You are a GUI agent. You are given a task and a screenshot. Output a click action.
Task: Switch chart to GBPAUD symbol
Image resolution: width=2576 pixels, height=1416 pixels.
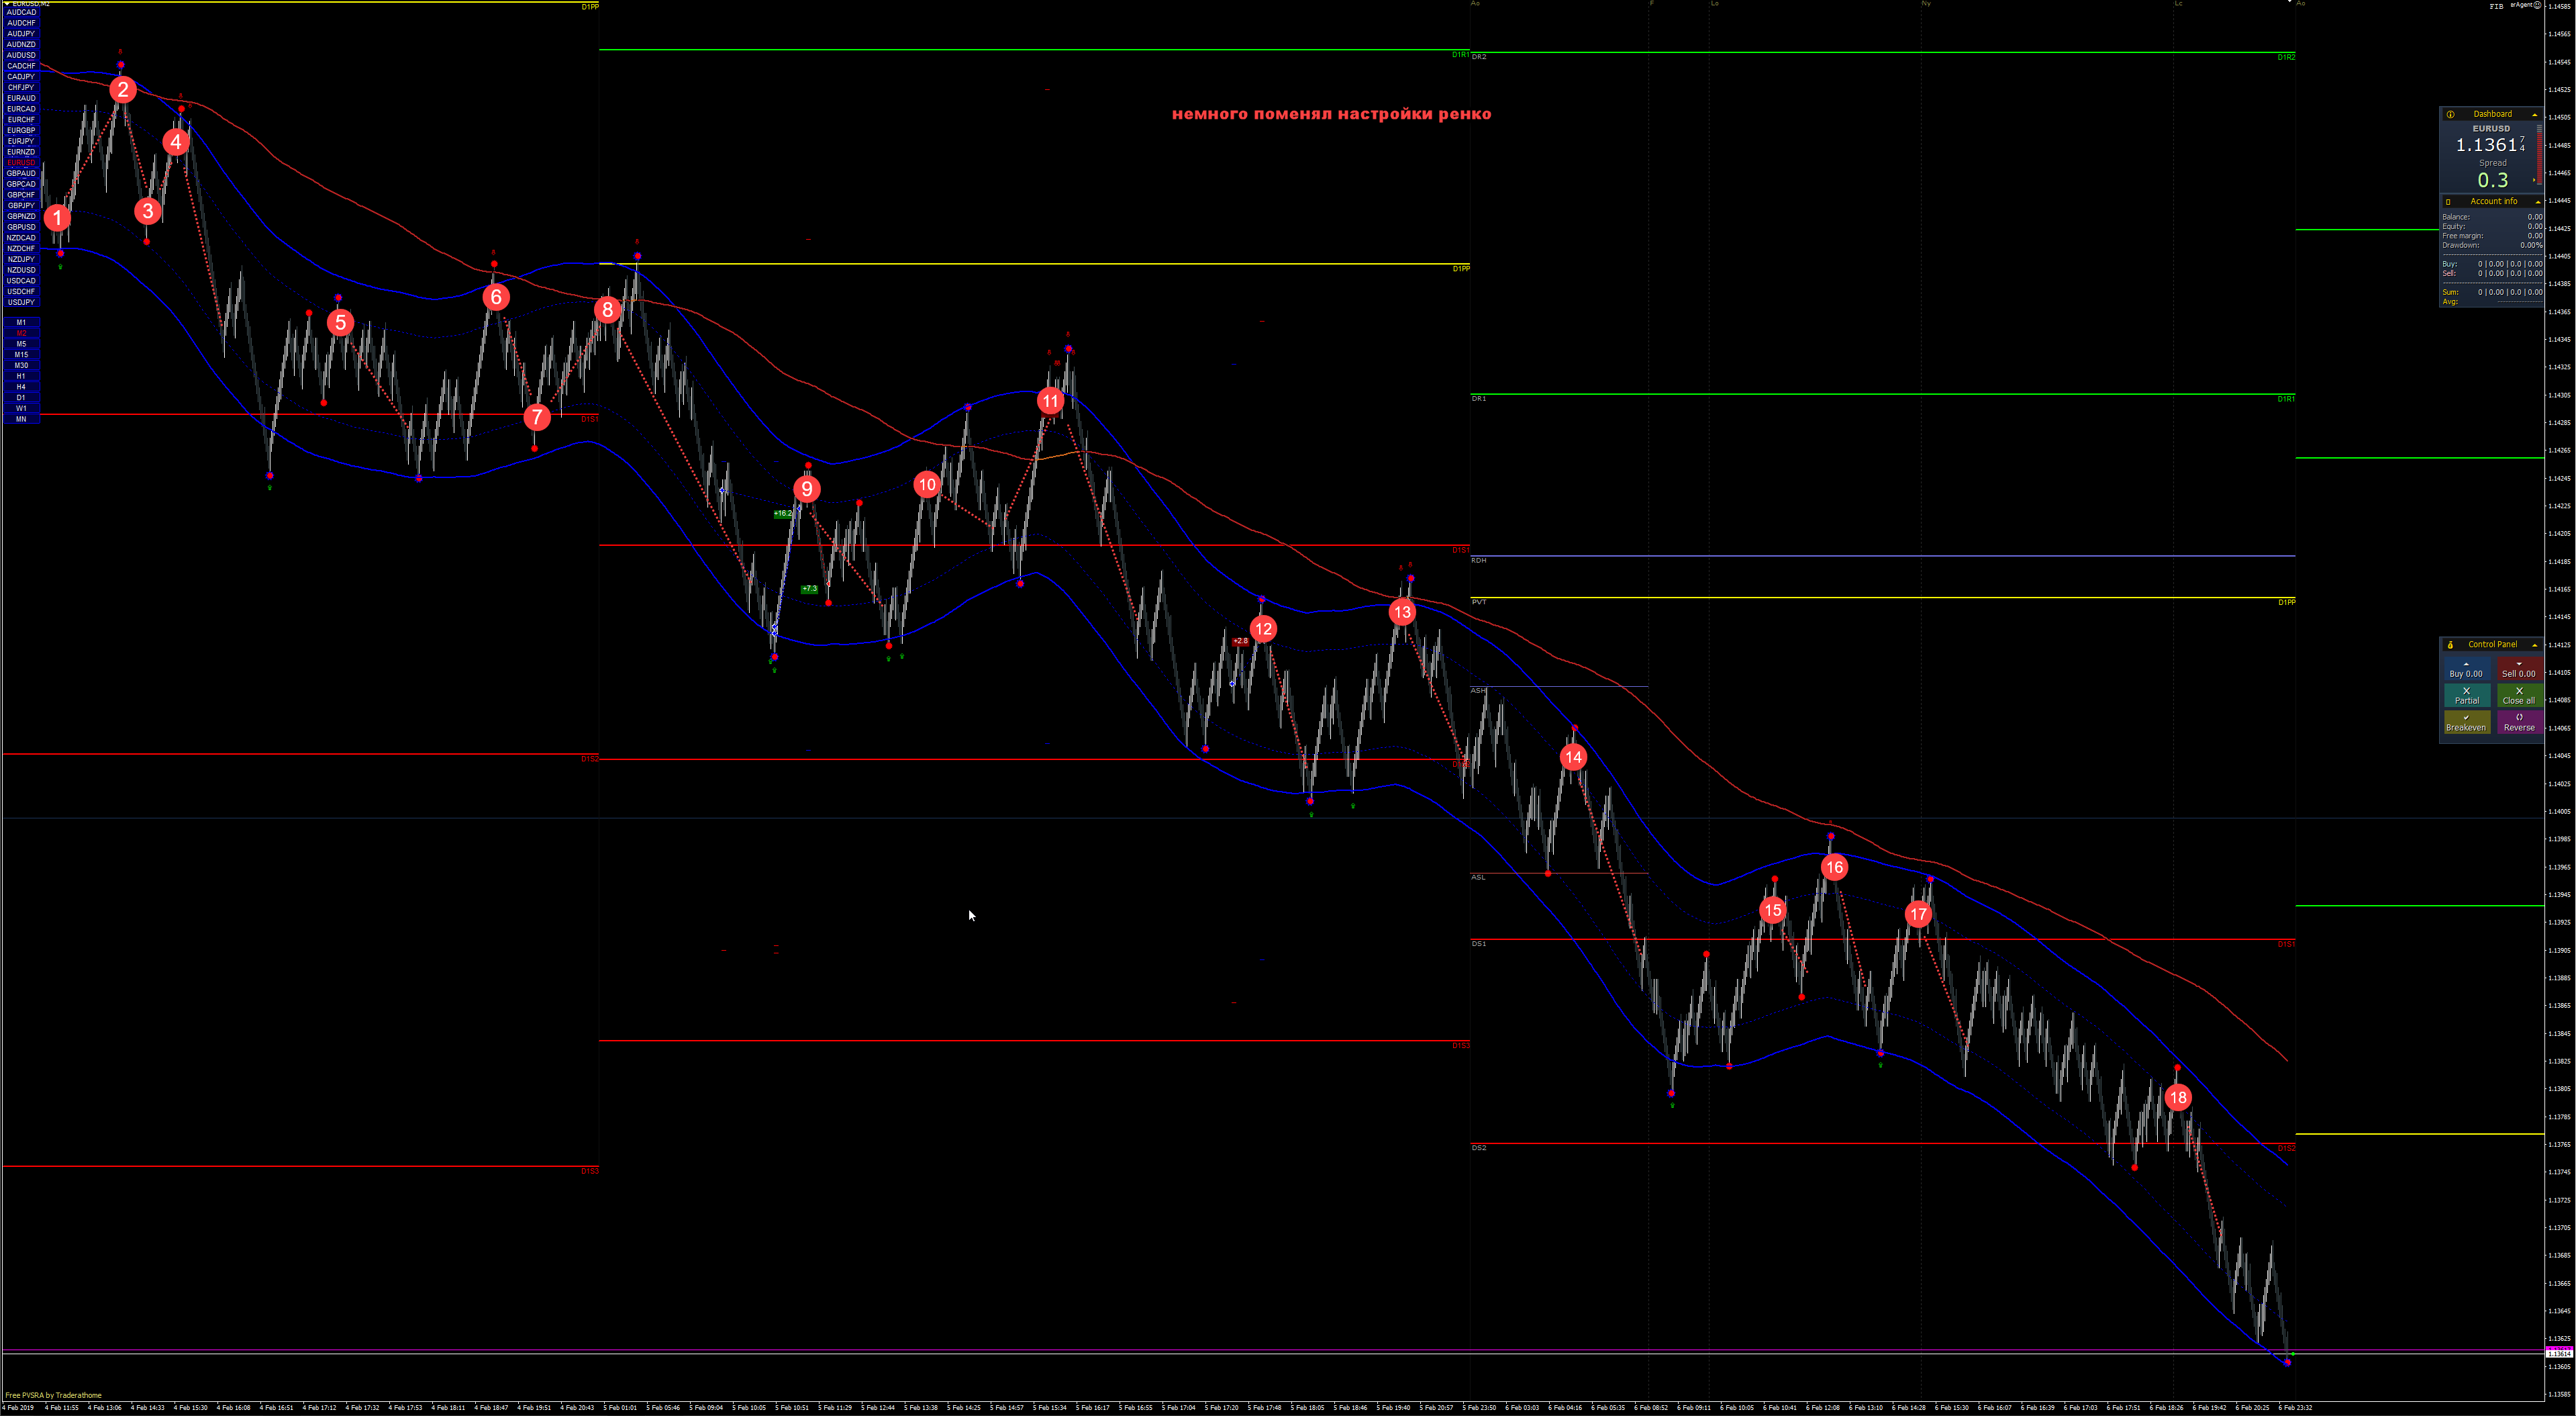21,173
